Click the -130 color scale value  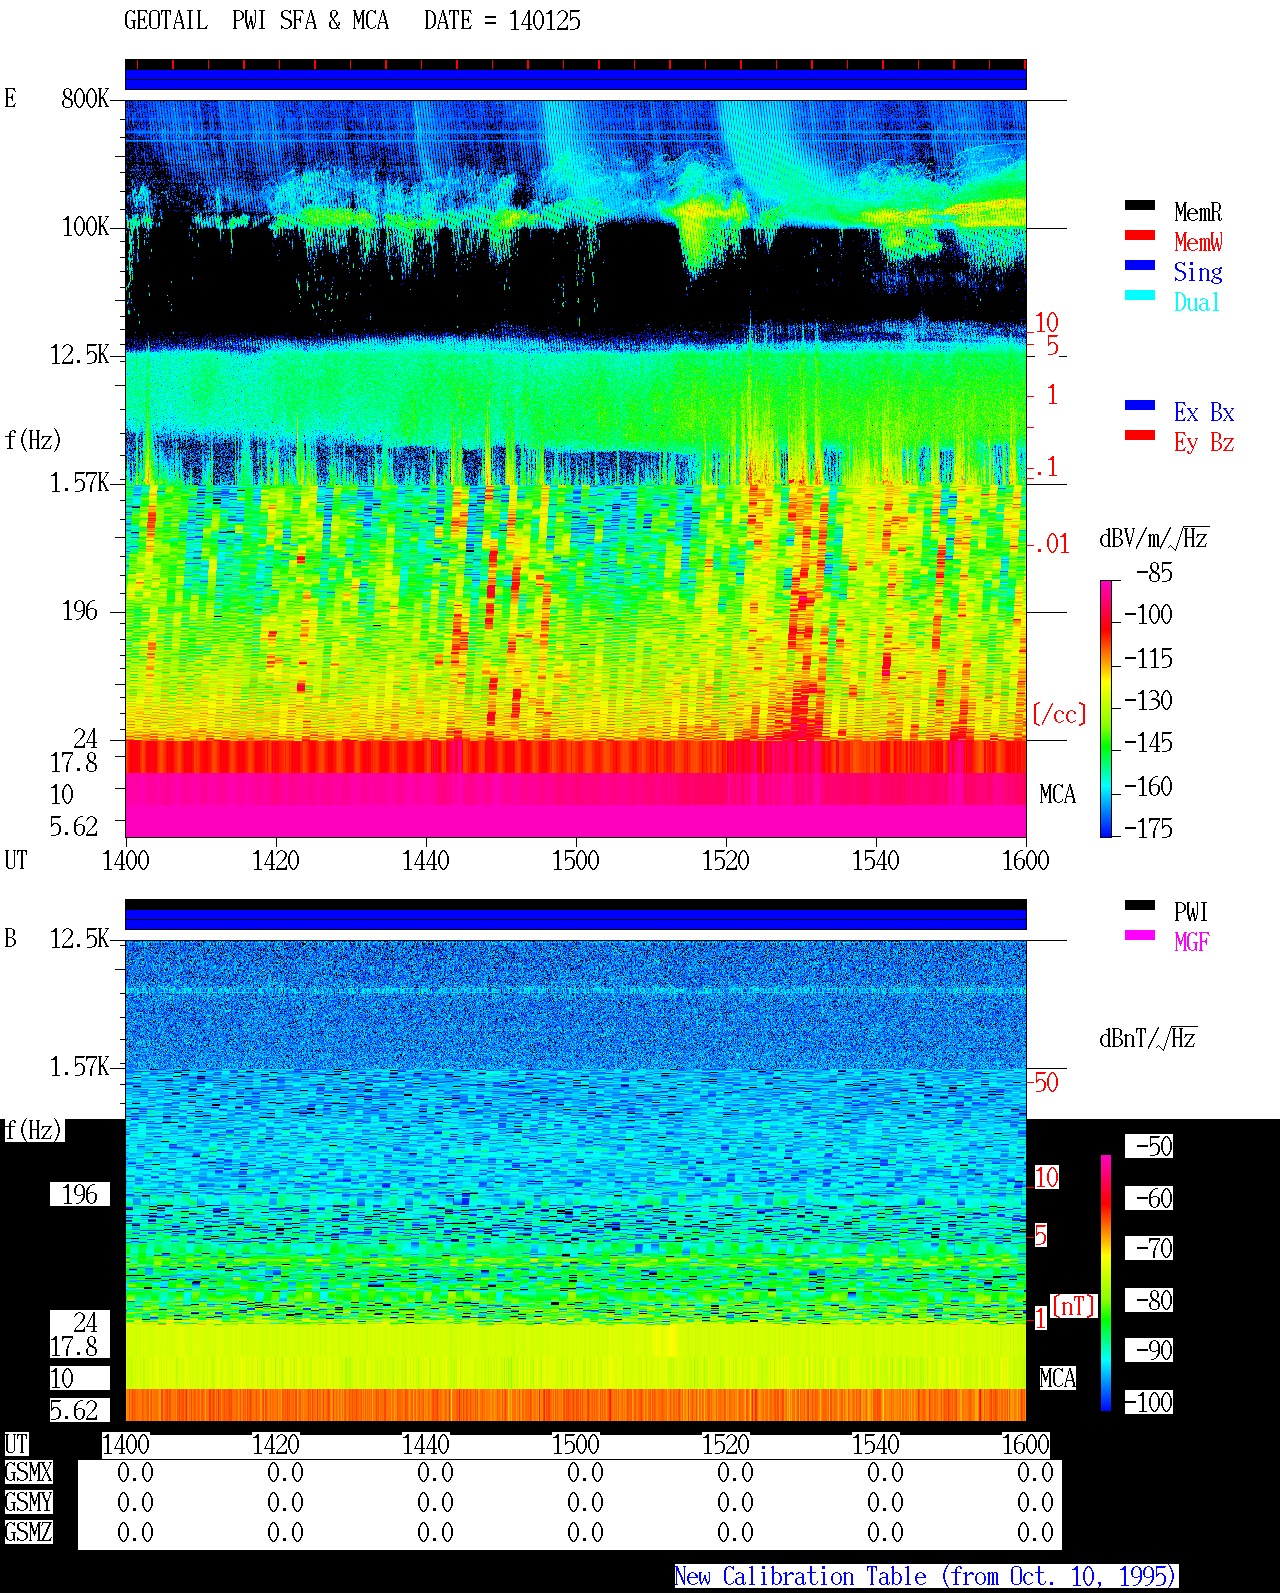click(x=1148, y=700)
